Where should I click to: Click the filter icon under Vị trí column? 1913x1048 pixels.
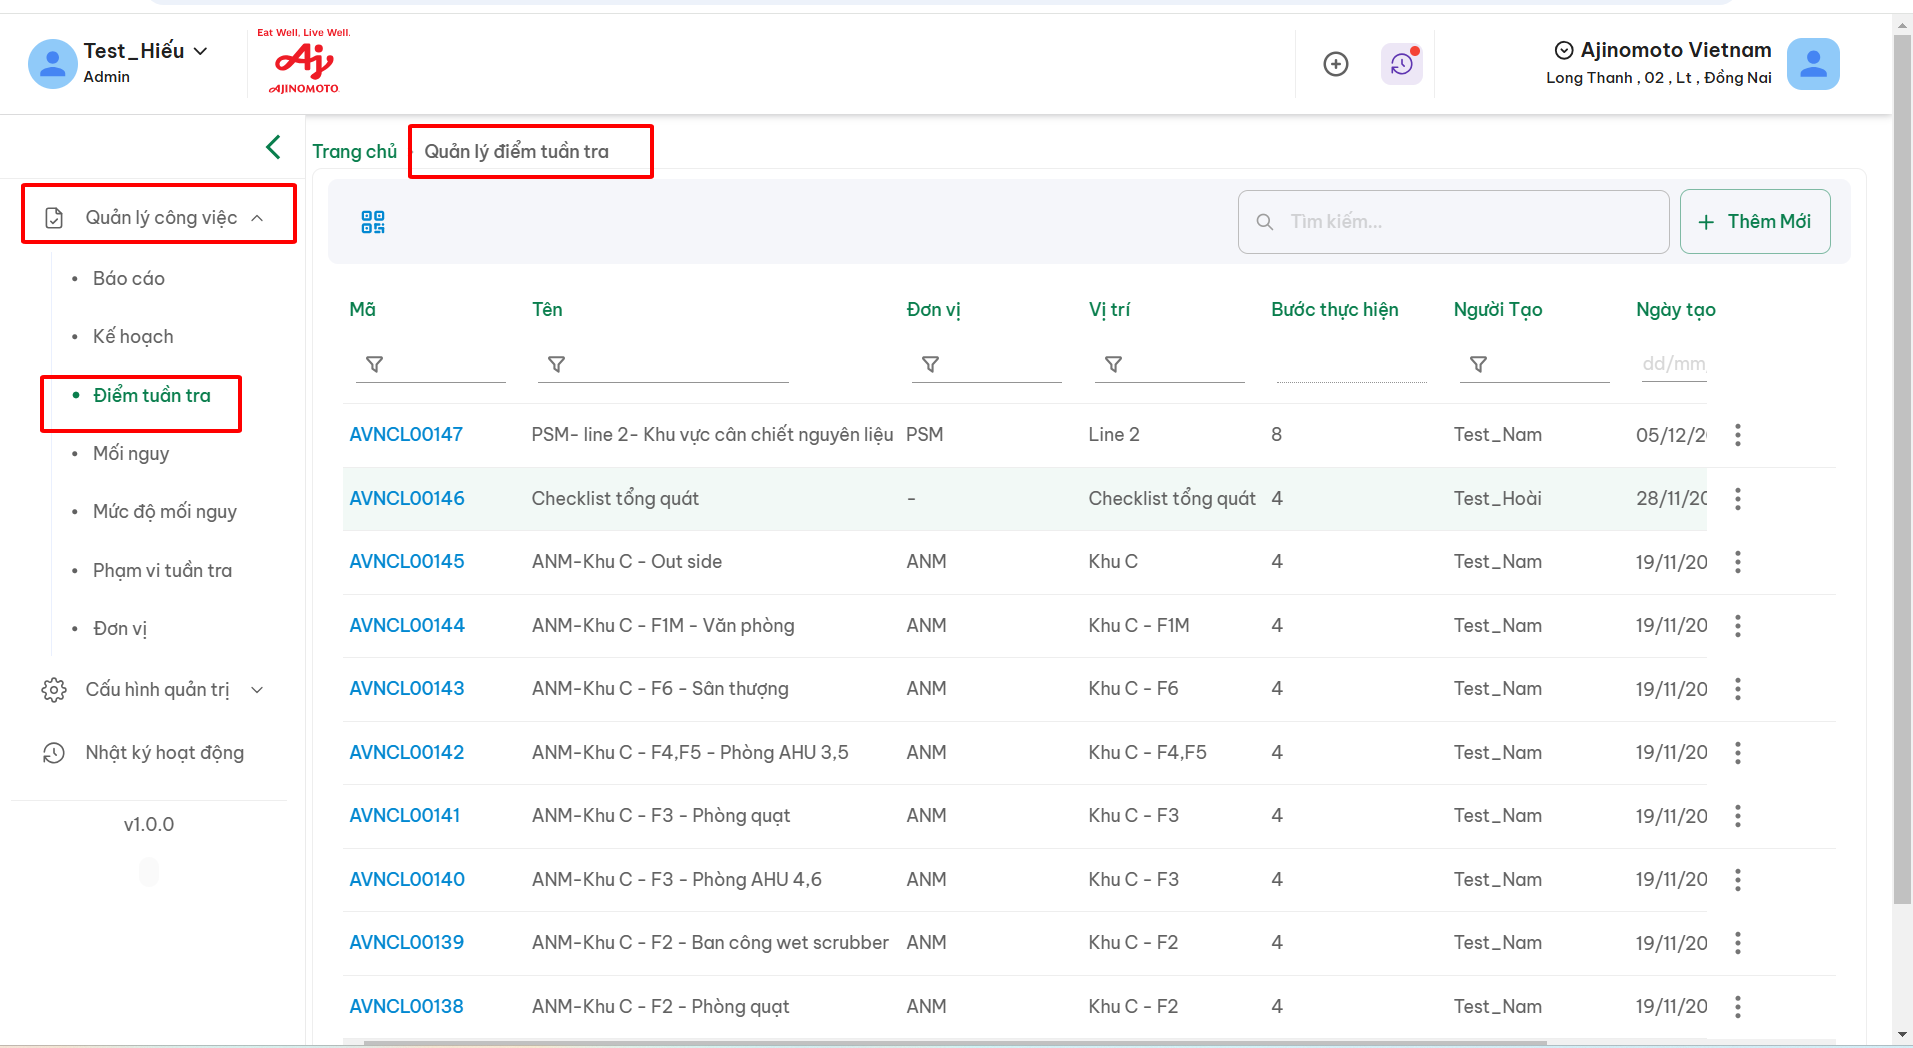[1113, 364]
